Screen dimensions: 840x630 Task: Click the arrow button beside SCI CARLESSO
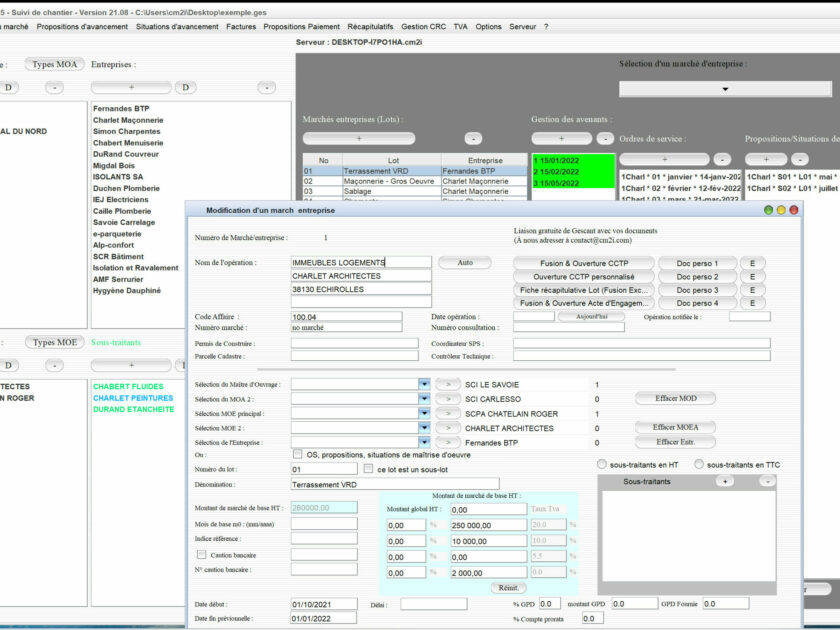[448, 399]
